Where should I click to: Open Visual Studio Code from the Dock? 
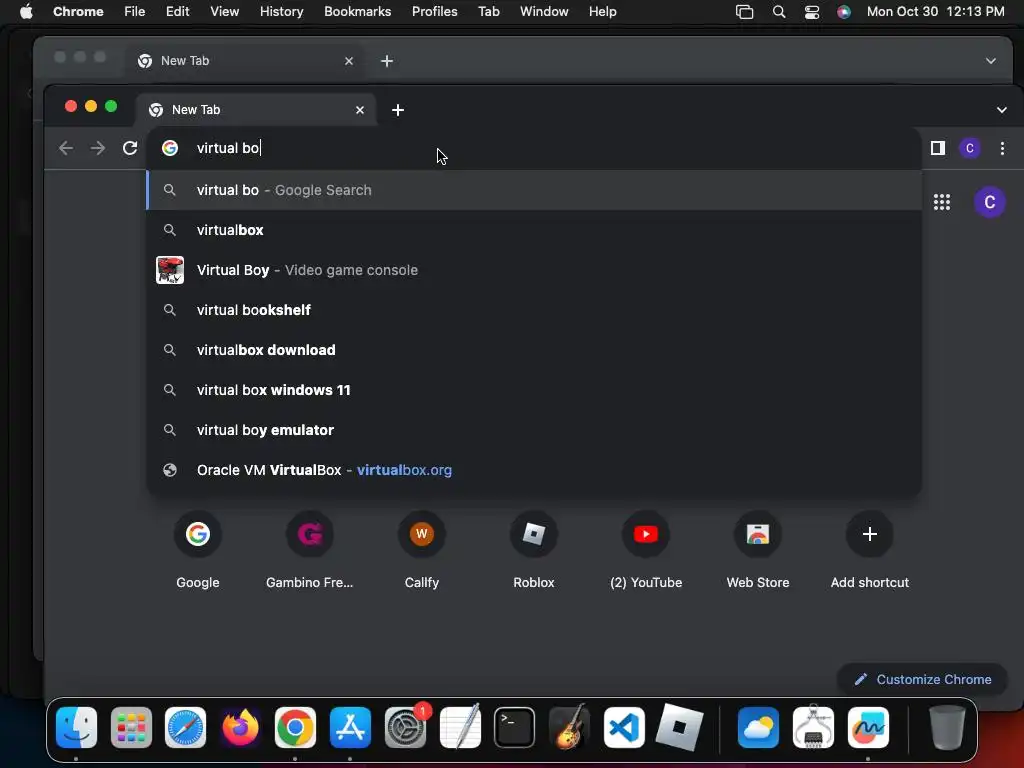[x=624, y=727]
